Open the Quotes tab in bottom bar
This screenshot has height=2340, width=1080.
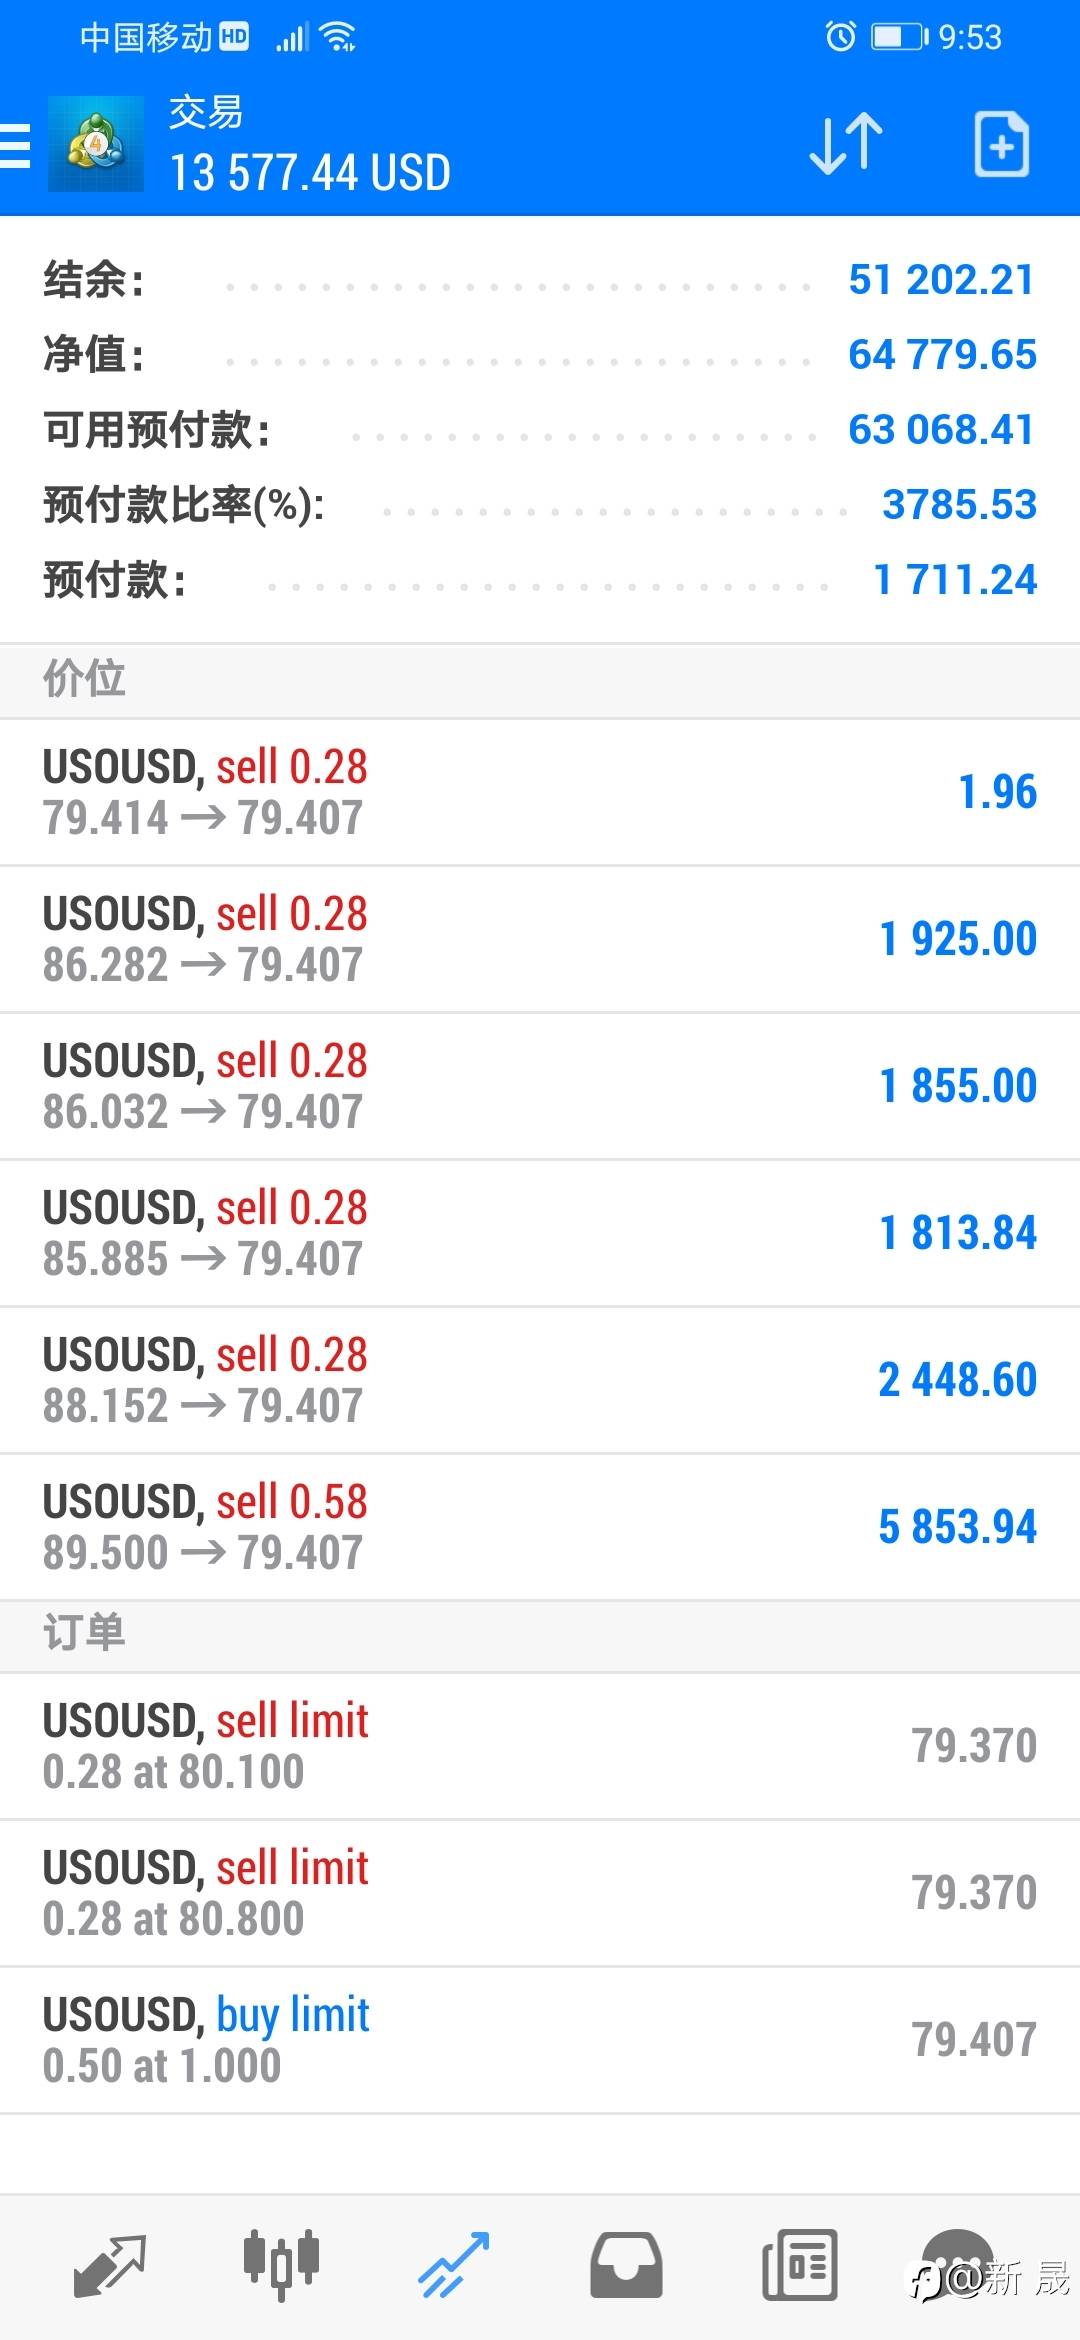[x=110, y=2264]
